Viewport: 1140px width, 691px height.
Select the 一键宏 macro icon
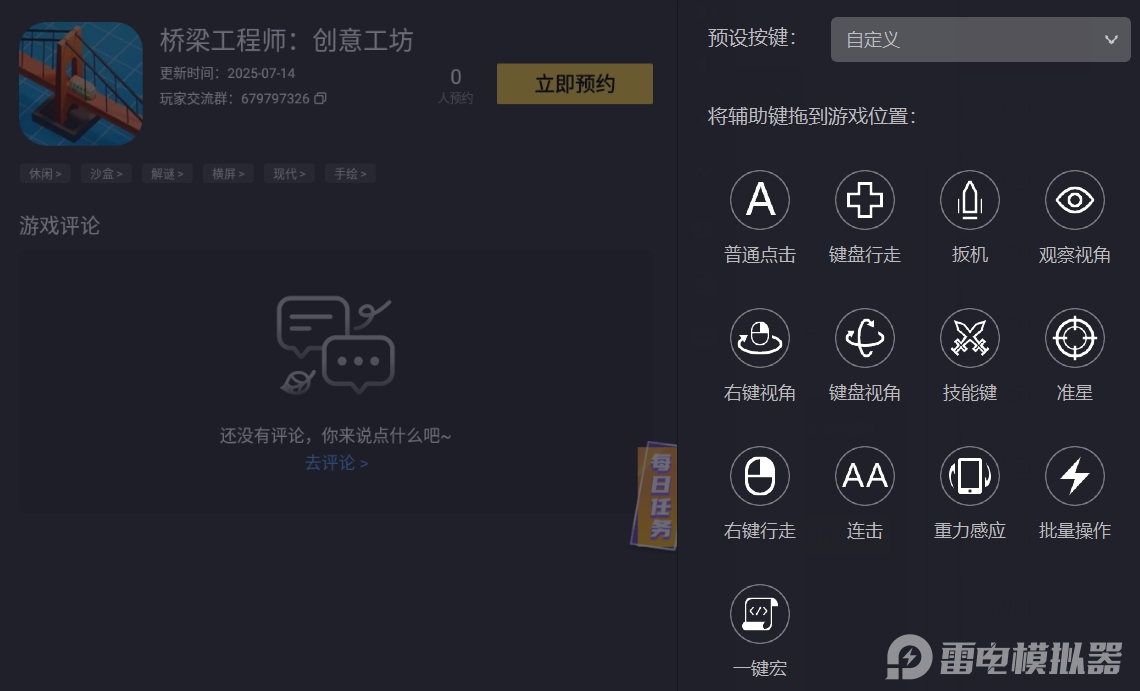point(760,613)
